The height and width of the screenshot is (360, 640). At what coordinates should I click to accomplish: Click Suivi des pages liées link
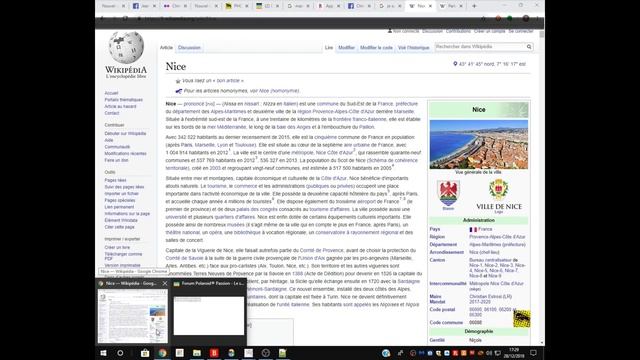(x=124, y=187)
